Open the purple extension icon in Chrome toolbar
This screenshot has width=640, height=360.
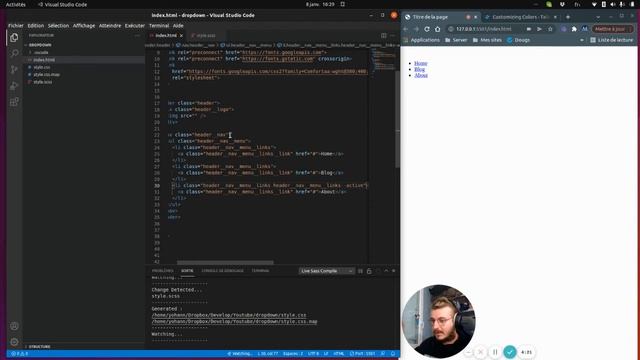click(x=564, y=29)
